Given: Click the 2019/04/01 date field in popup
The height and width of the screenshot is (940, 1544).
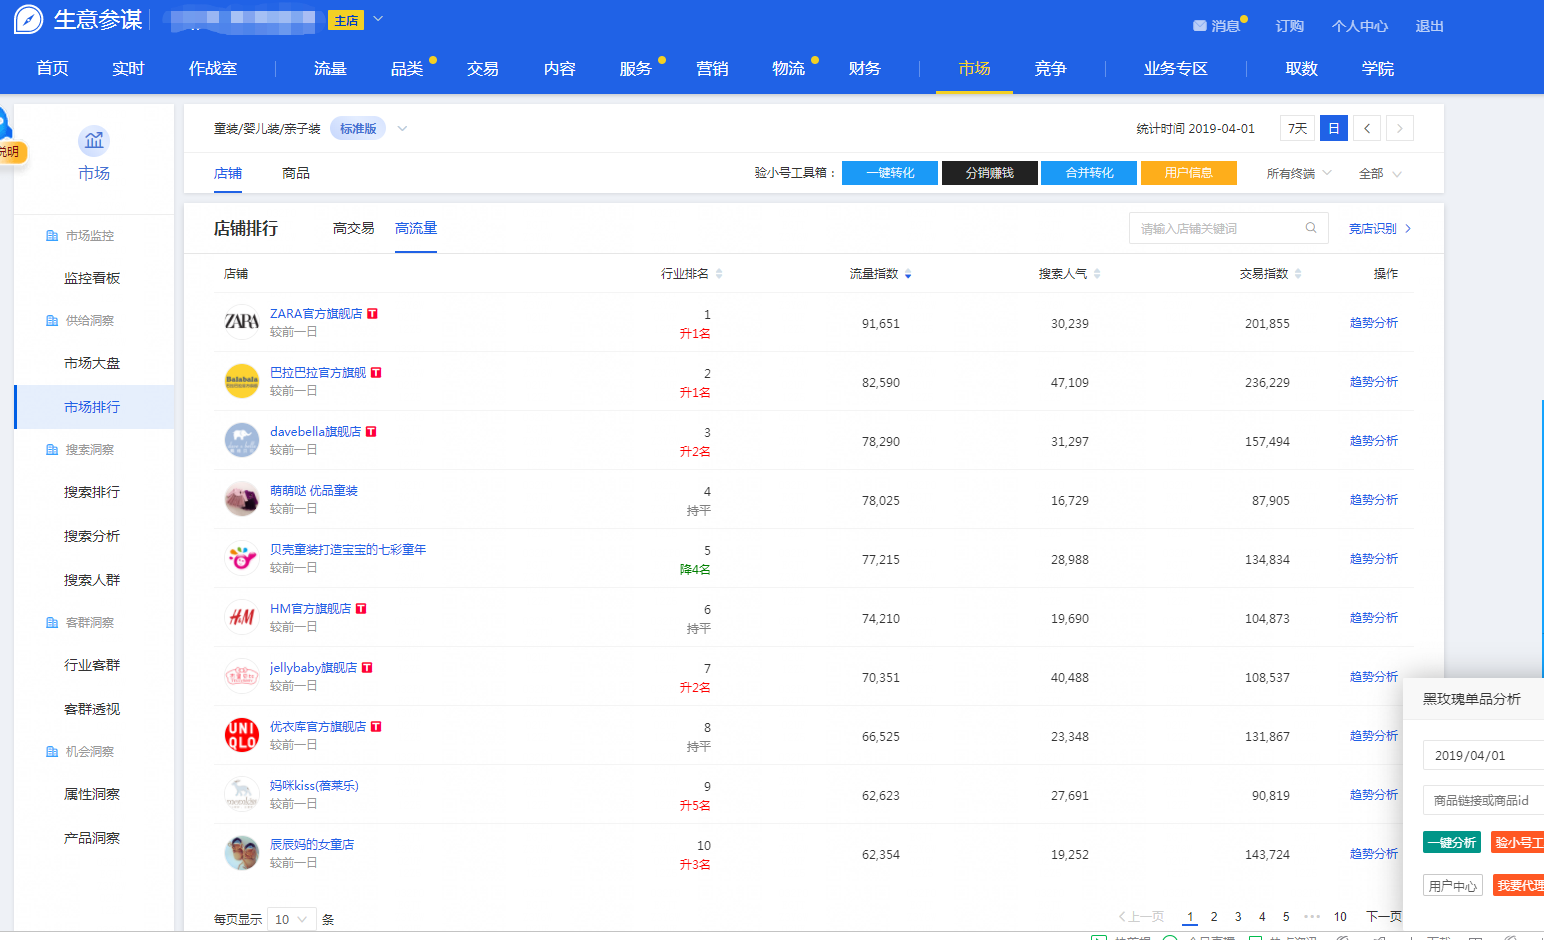Looking at the screenshot, I should 1483,755.
